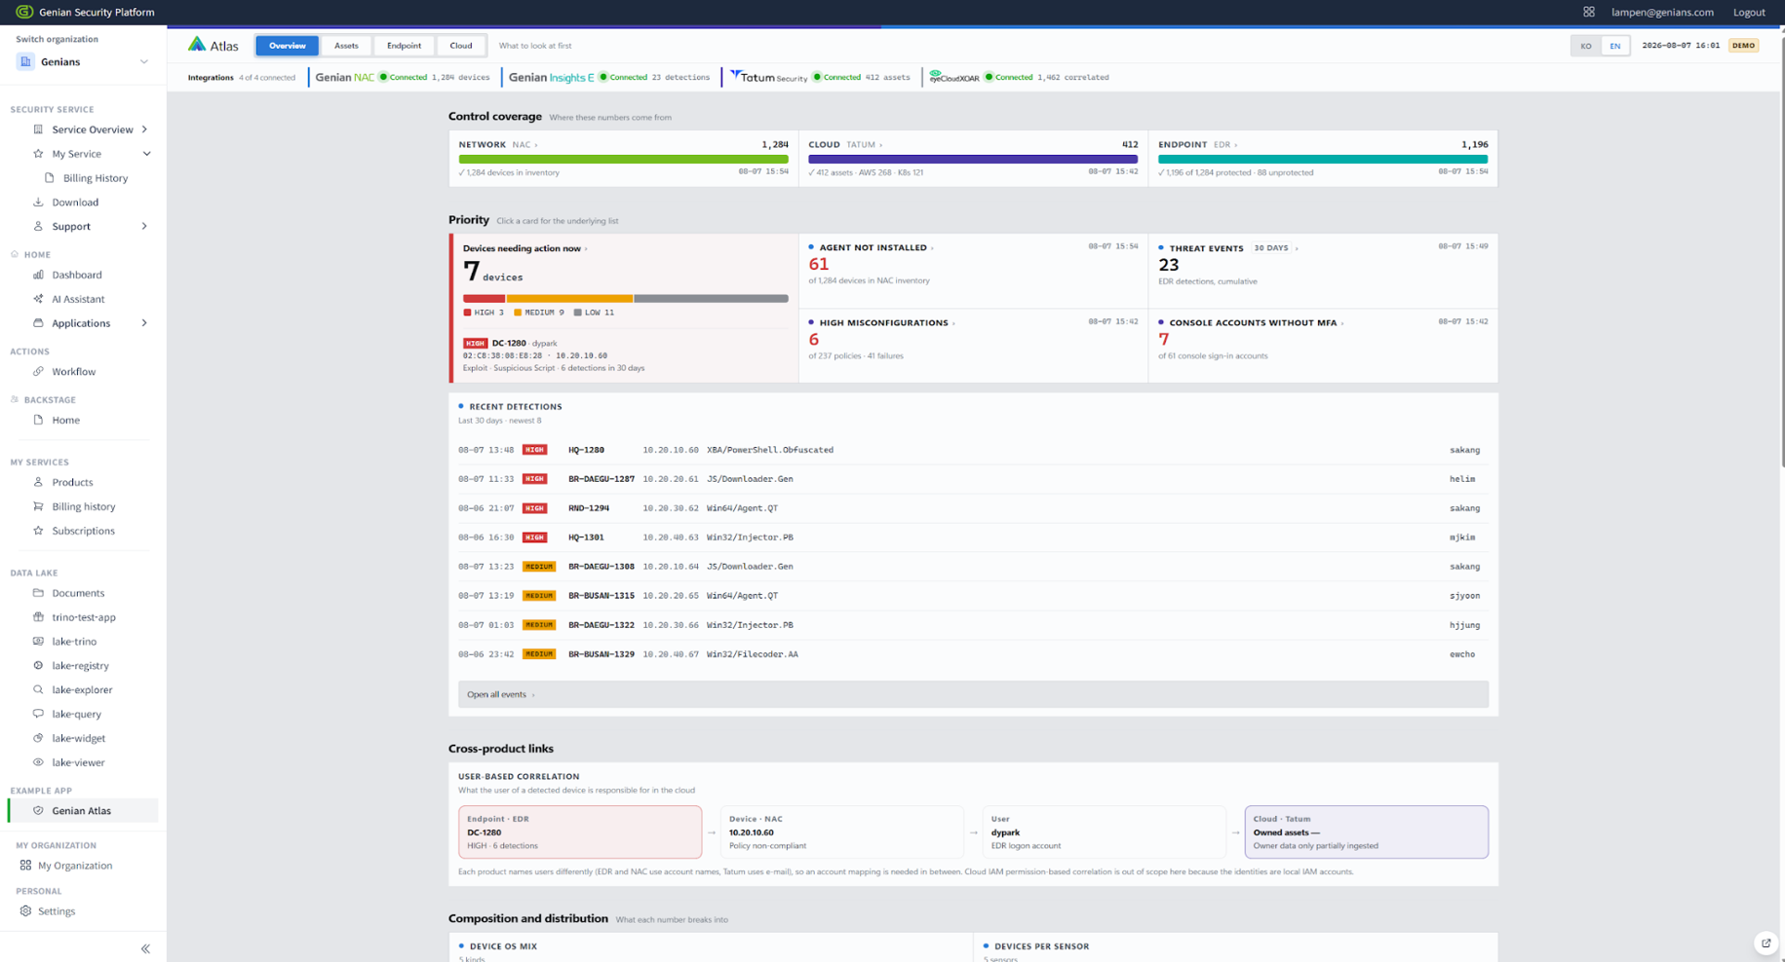Click the Workflow link icon
Image resolution: width=1785 pixels, height=962 pixels.
coord(38,372)
